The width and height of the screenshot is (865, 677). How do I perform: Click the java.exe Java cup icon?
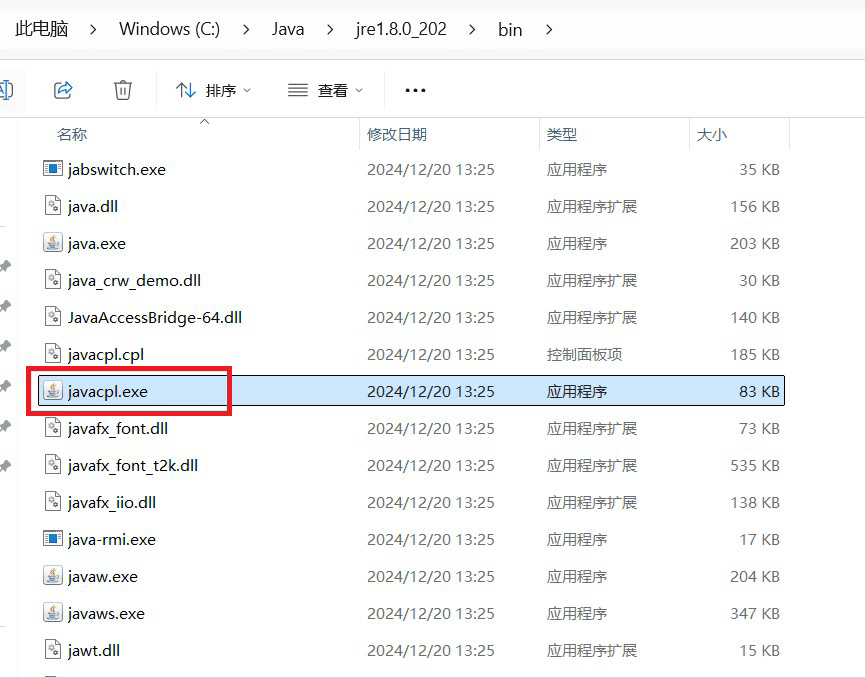point(52,242)
